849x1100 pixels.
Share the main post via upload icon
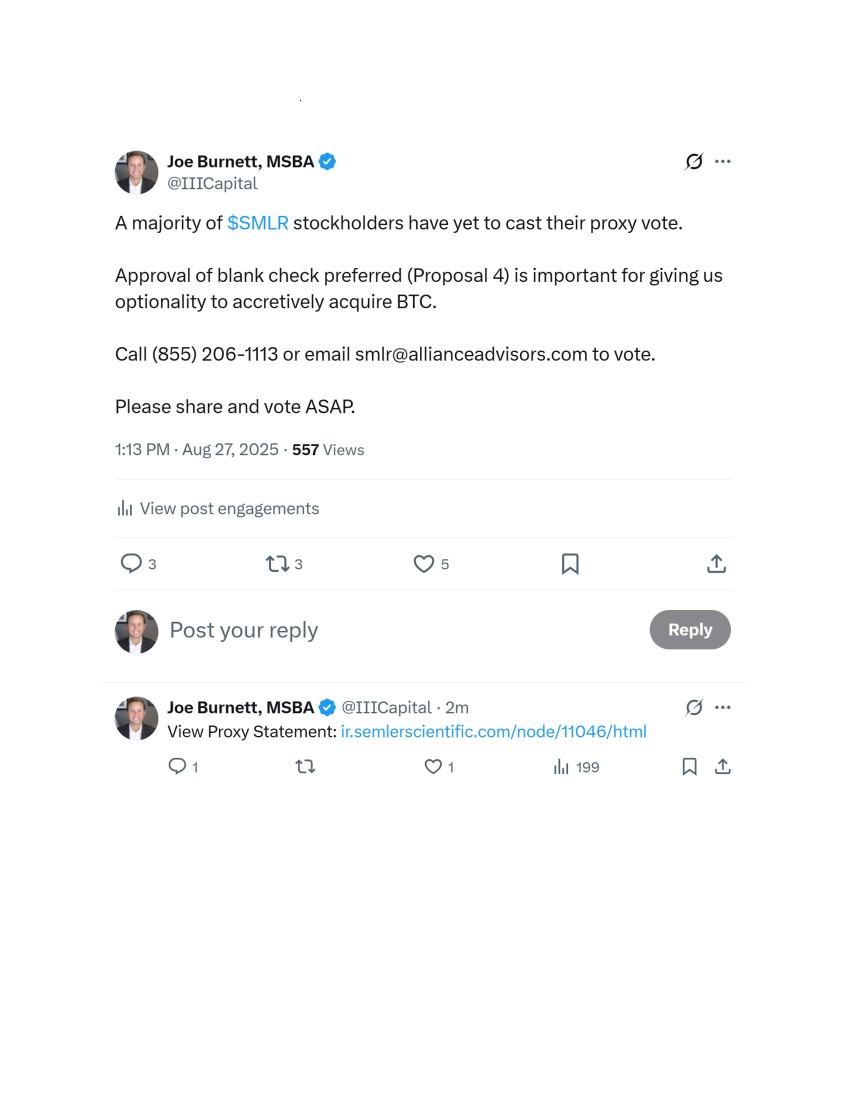[x=716, y=563]
